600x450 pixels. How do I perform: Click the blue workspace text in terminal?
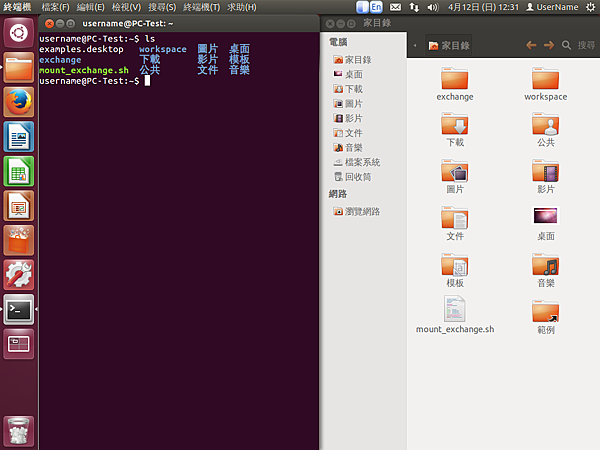[x=163, y=49]
